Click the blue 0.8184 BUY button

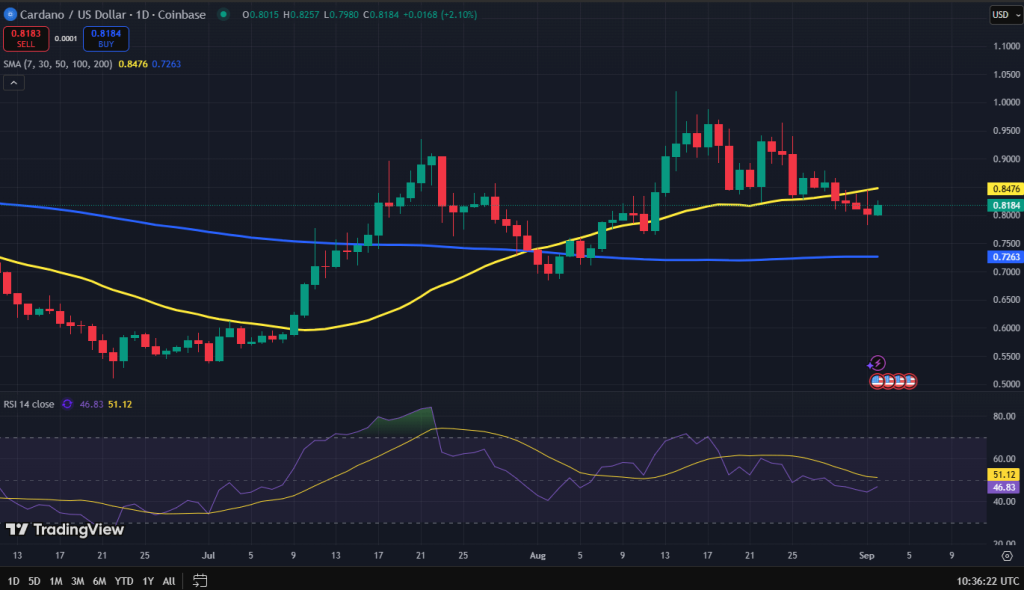[x=106, y=39]
